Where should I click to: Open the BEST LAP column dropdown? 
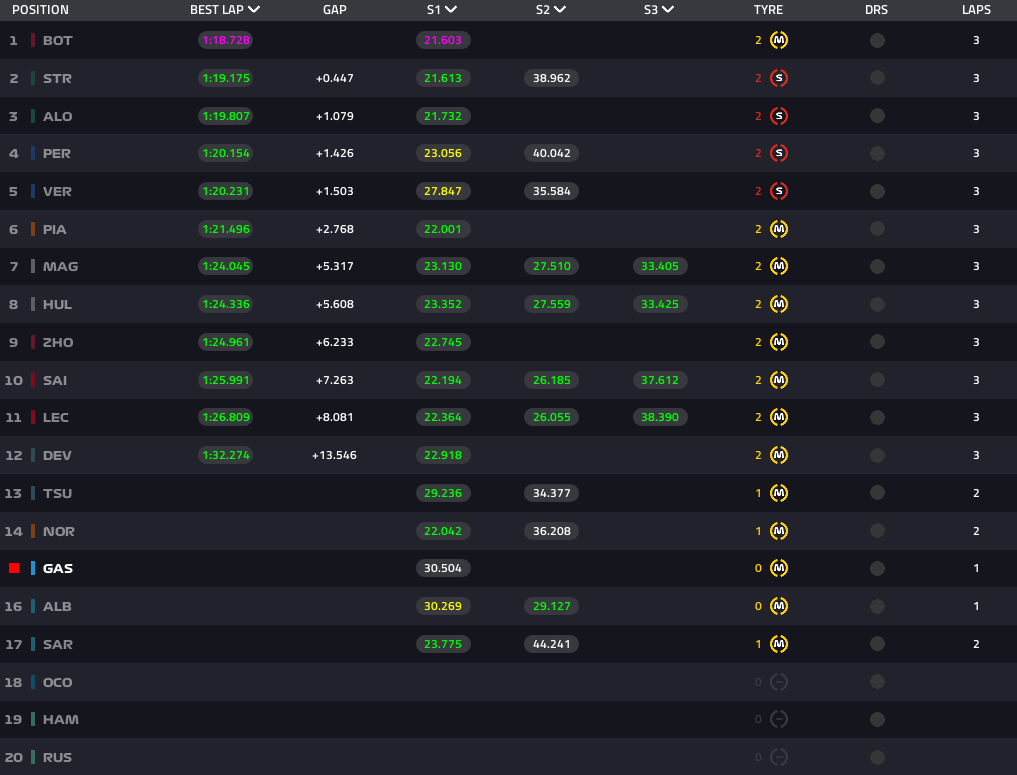(254, 10)
